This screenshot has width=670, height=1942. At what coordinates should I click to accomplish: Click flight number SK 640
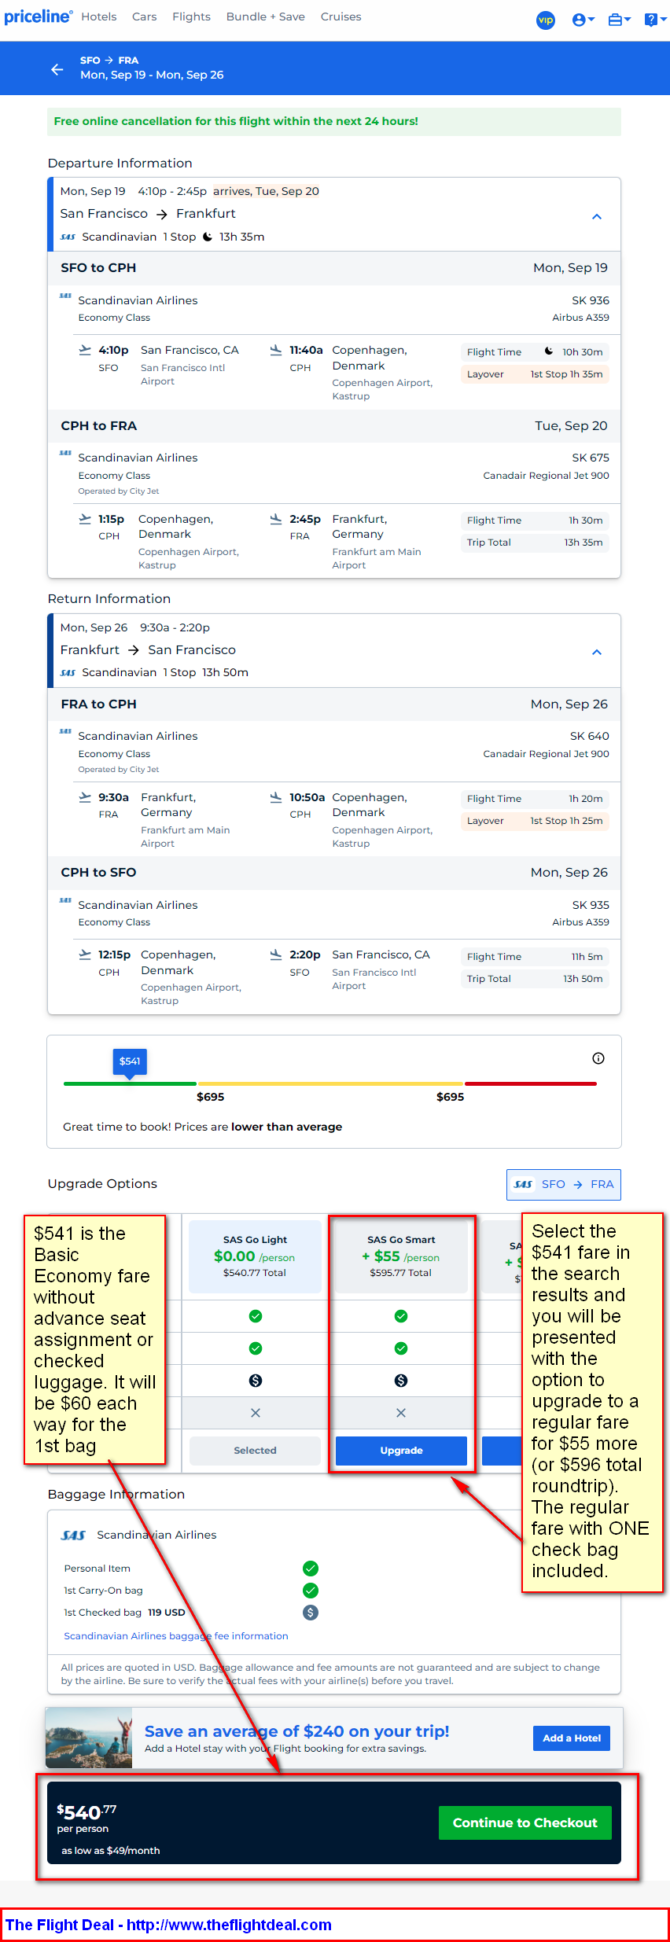590,736
